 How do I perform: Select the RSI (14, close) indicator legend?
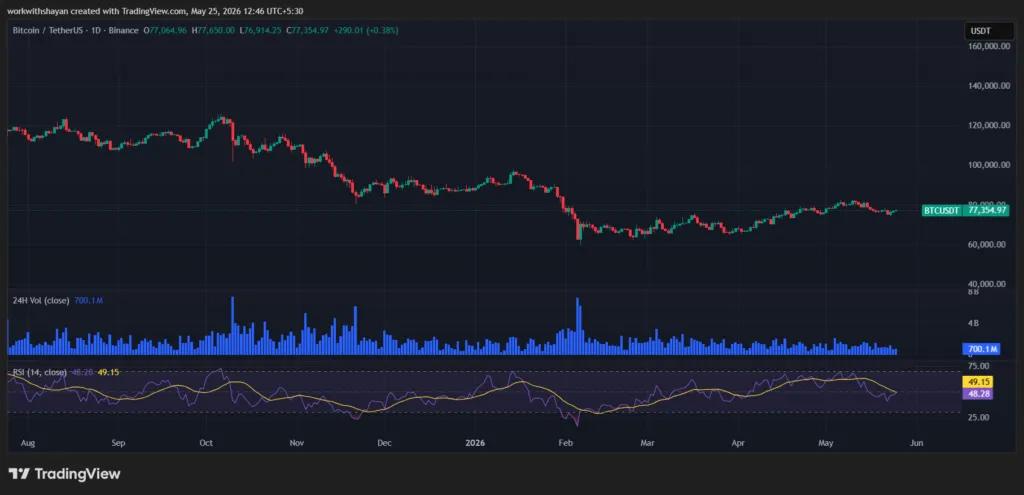click(x=40, y=372)
